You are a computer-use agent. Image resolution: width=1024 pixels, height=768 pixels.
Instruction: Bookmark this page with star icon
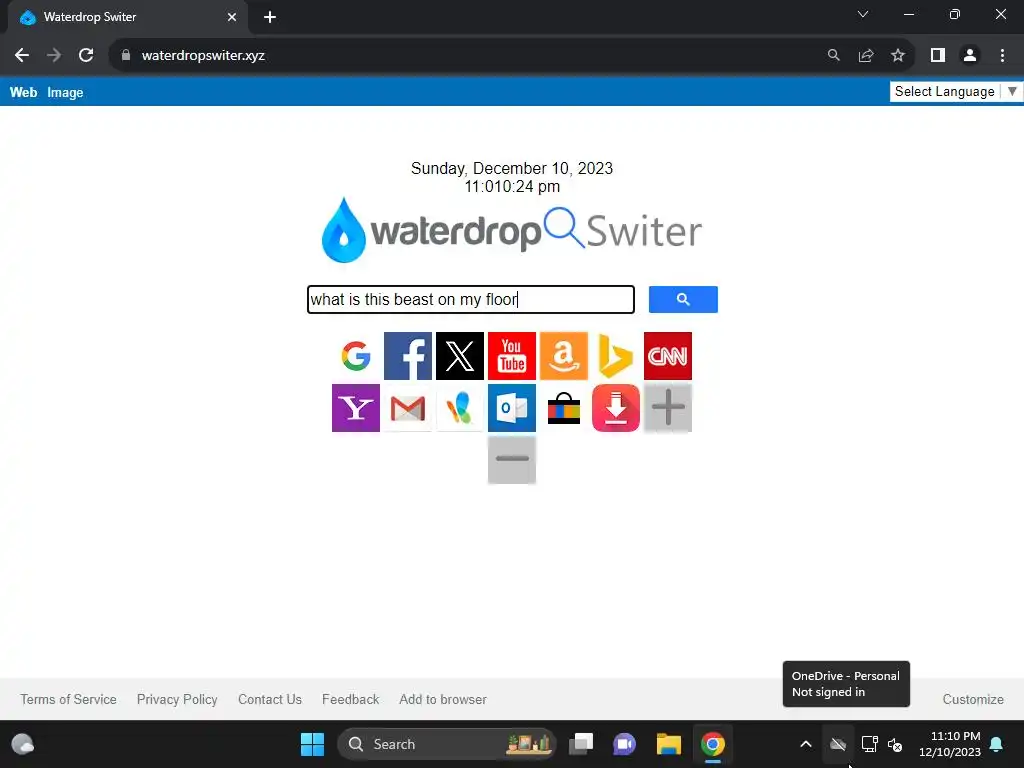pyautogui.click(x=898, y=56)
